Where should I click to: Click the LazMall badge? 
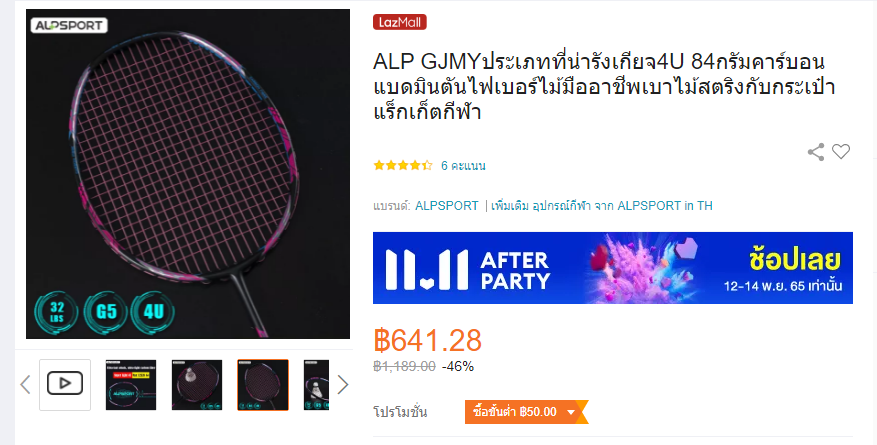(400, 22)
